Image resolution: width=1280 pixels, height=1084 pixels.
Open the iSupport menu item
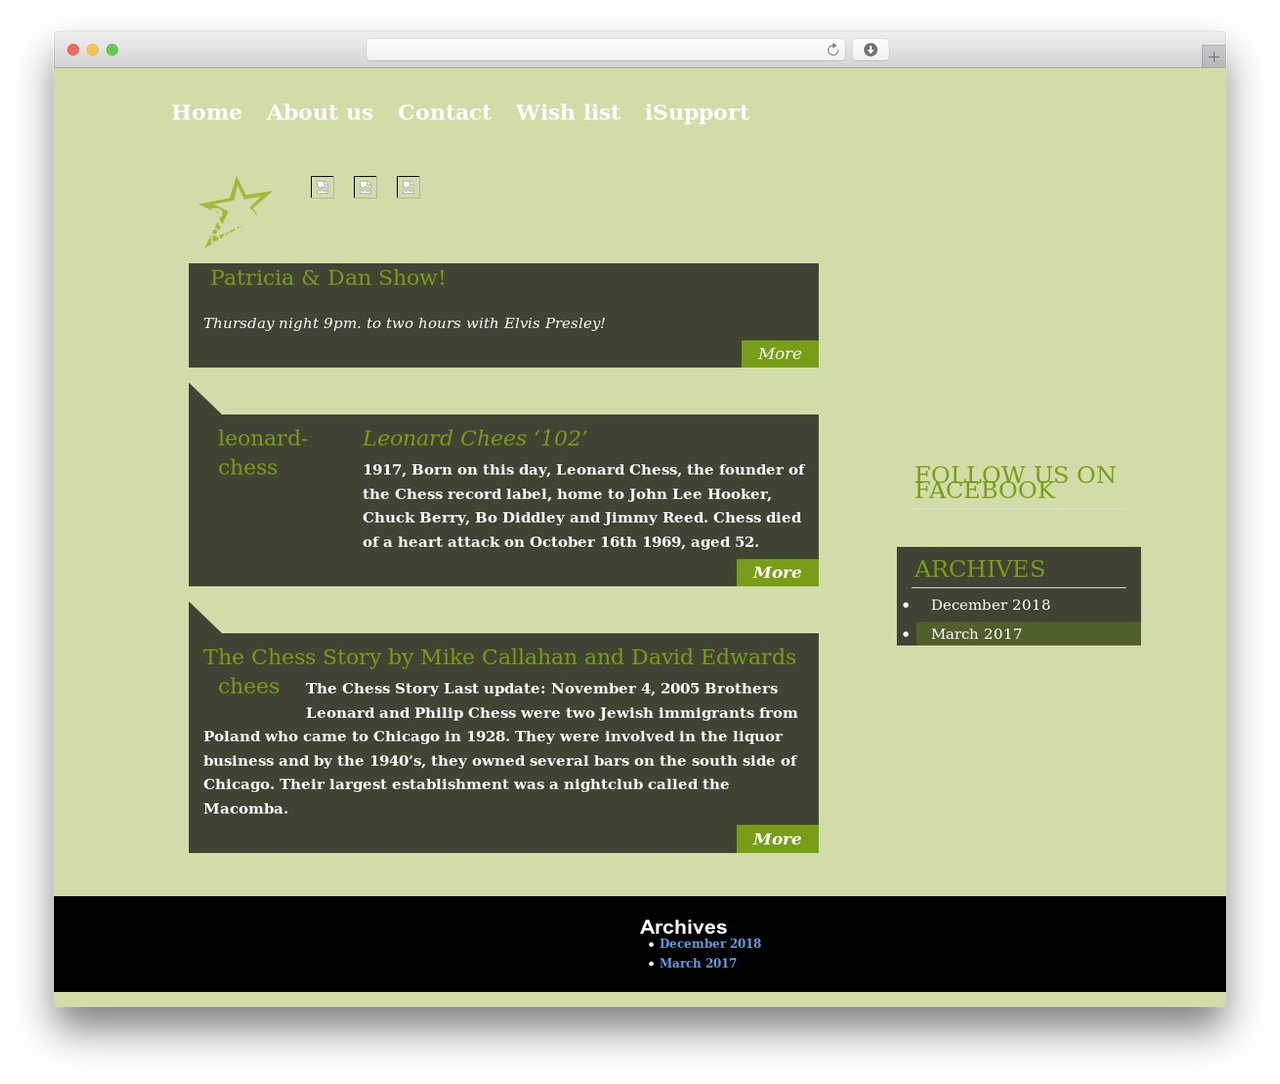click(697, 113)
